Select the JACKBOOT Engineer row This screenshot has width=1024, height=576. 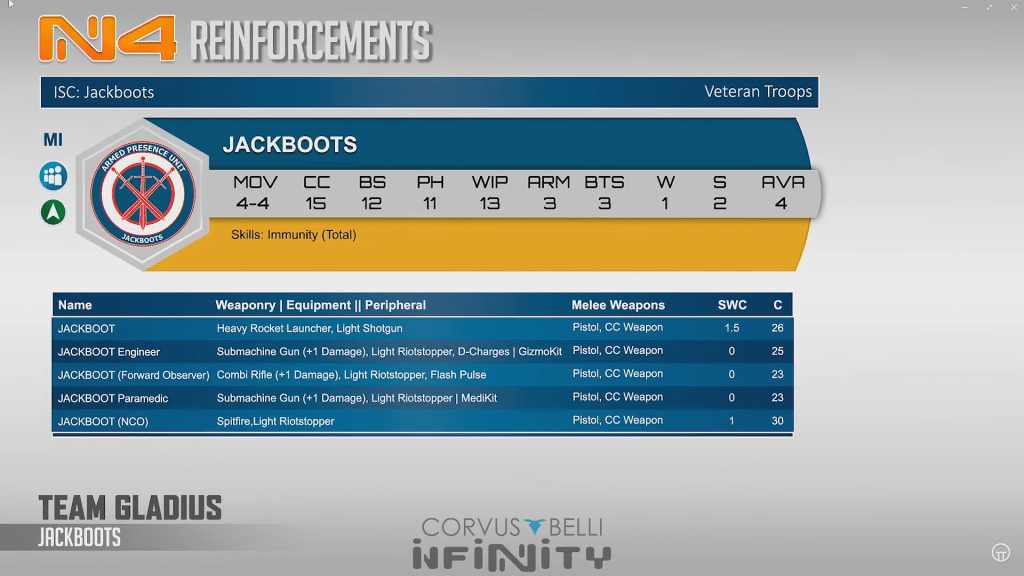click(421, 352)
